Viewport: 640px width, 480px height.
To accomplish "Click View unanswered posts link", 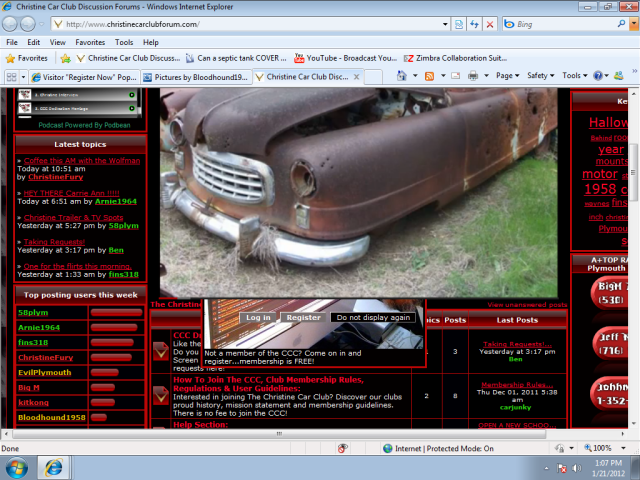I will (527, 305).
